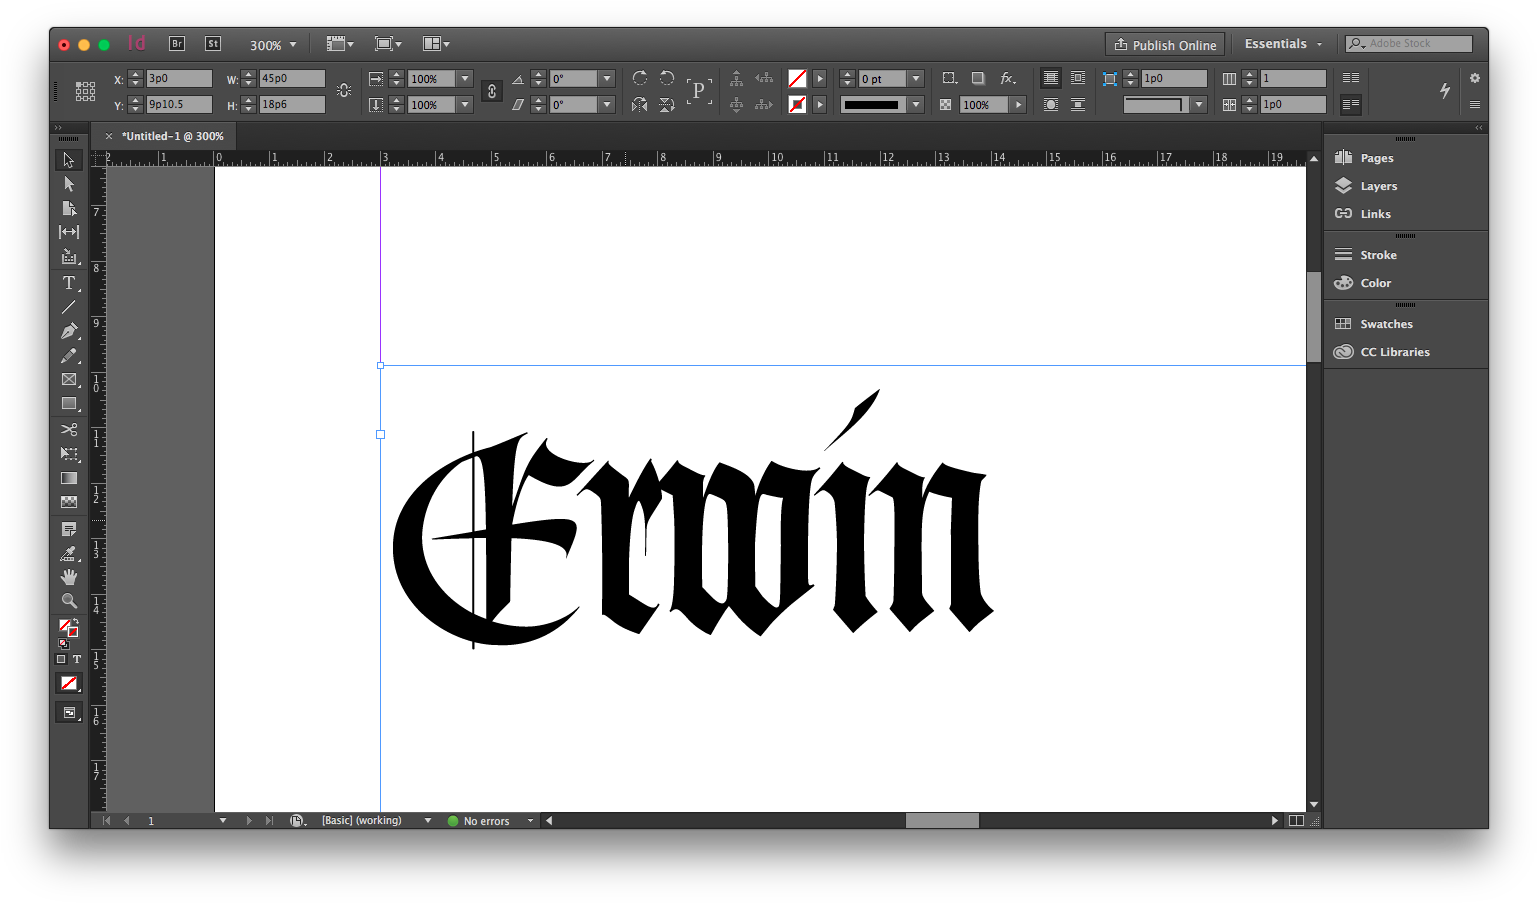Open the View Options dropdown
The height and width of the screenshot is (903, 1537).
coord(340,43)
